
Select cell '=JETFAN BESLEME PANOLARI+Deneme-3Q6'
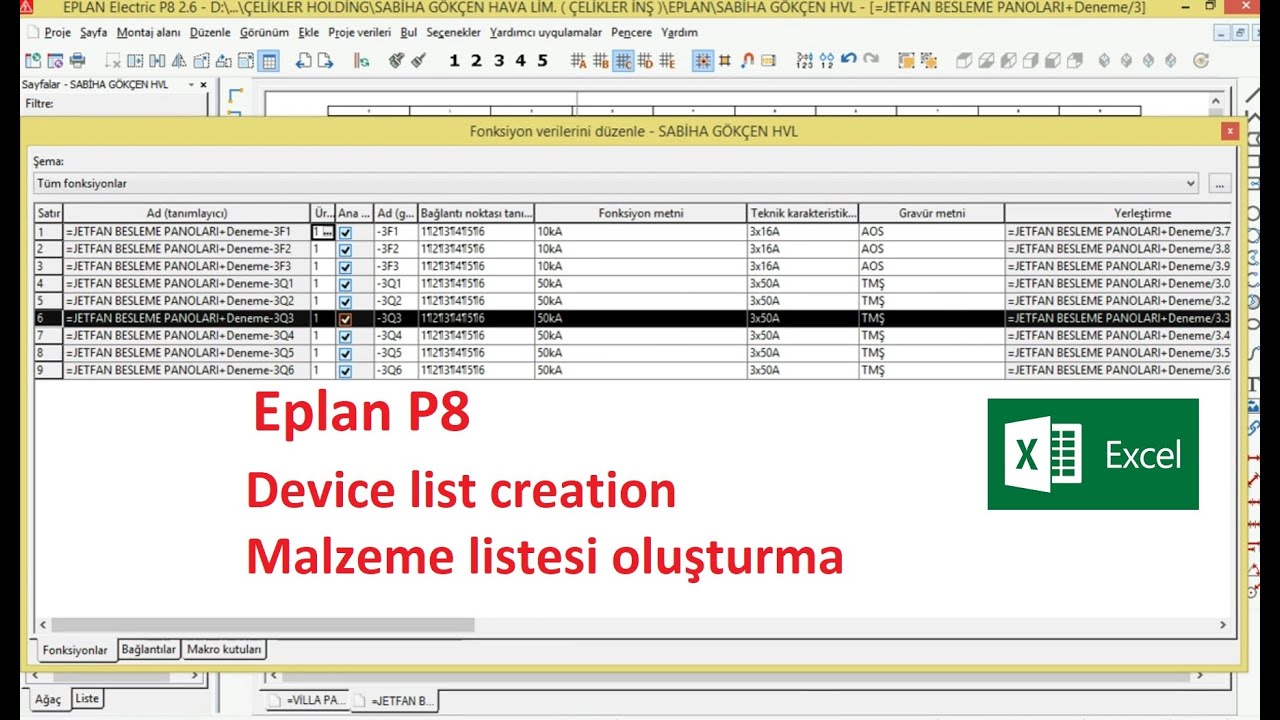[187, 371]
